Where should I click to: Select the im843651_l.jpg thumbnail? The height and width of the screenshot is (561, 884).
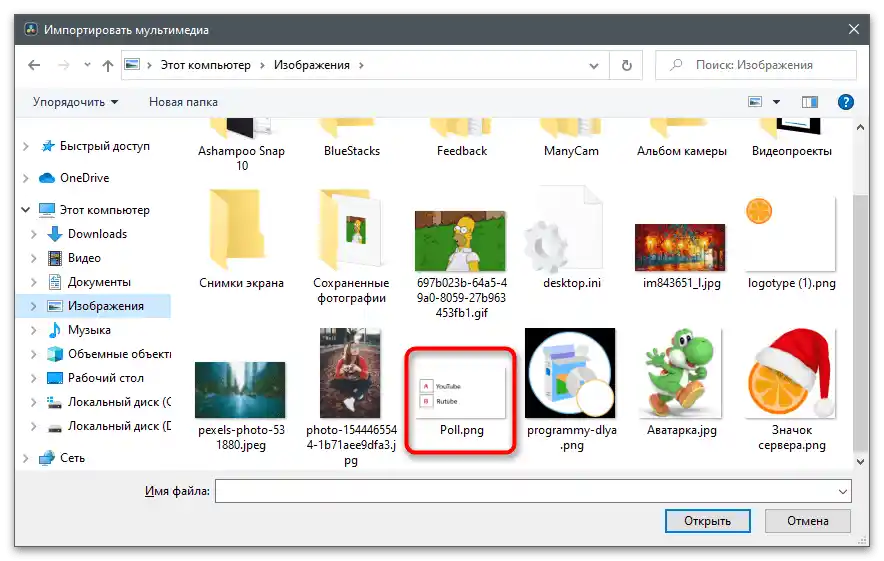[680, 248]
